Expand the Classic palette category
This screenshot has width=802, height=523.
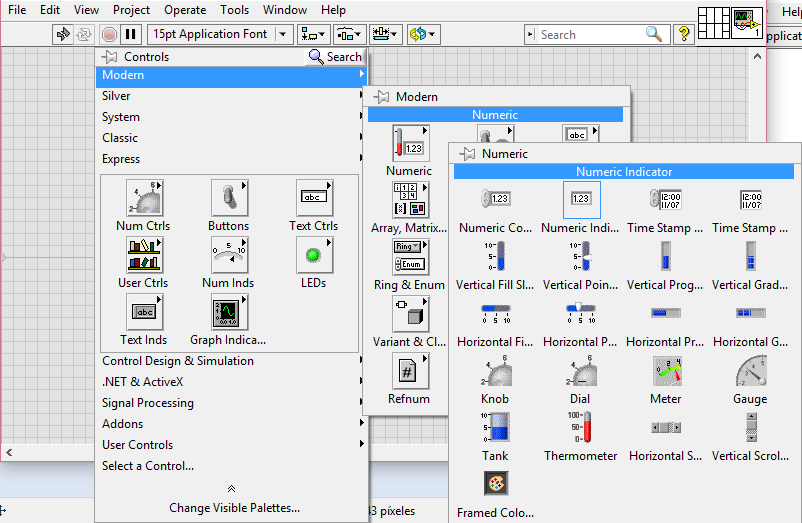[x=231, y=138]
